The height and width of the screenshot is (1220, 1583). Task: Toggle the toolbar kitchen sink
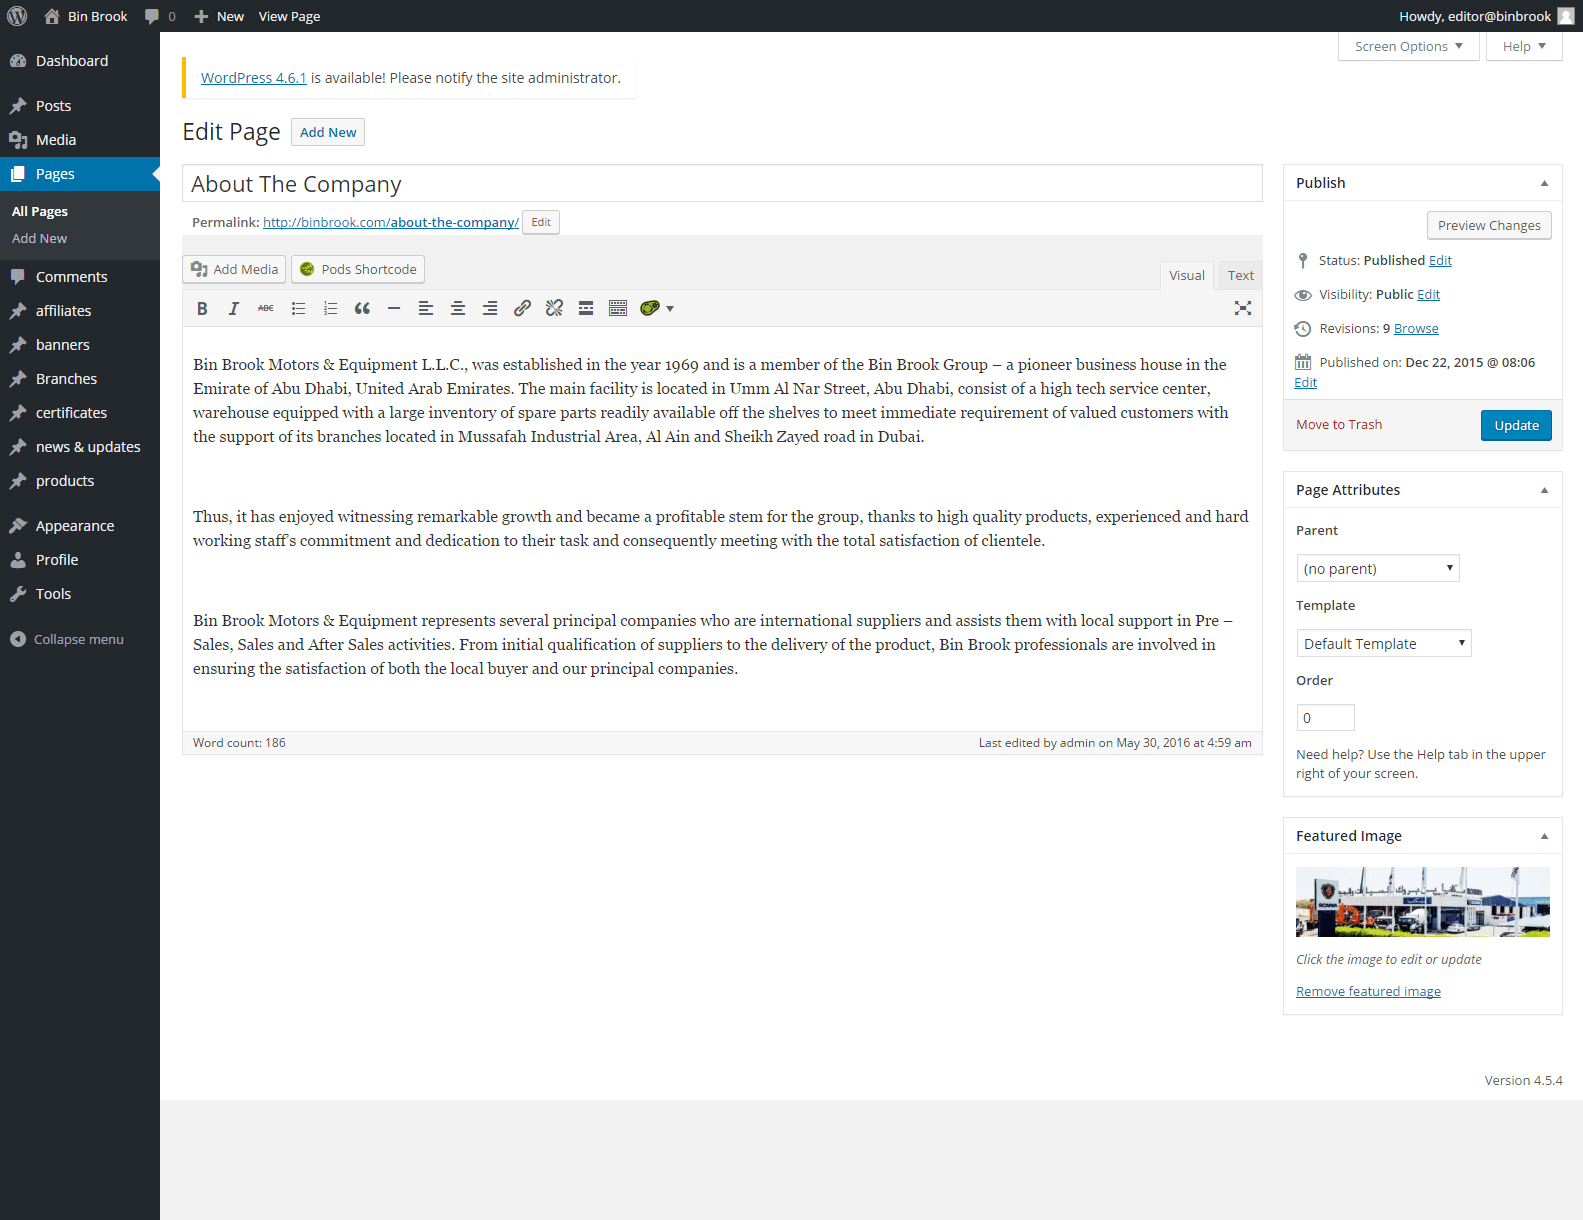pyautogui.click(x=618, y=308)
